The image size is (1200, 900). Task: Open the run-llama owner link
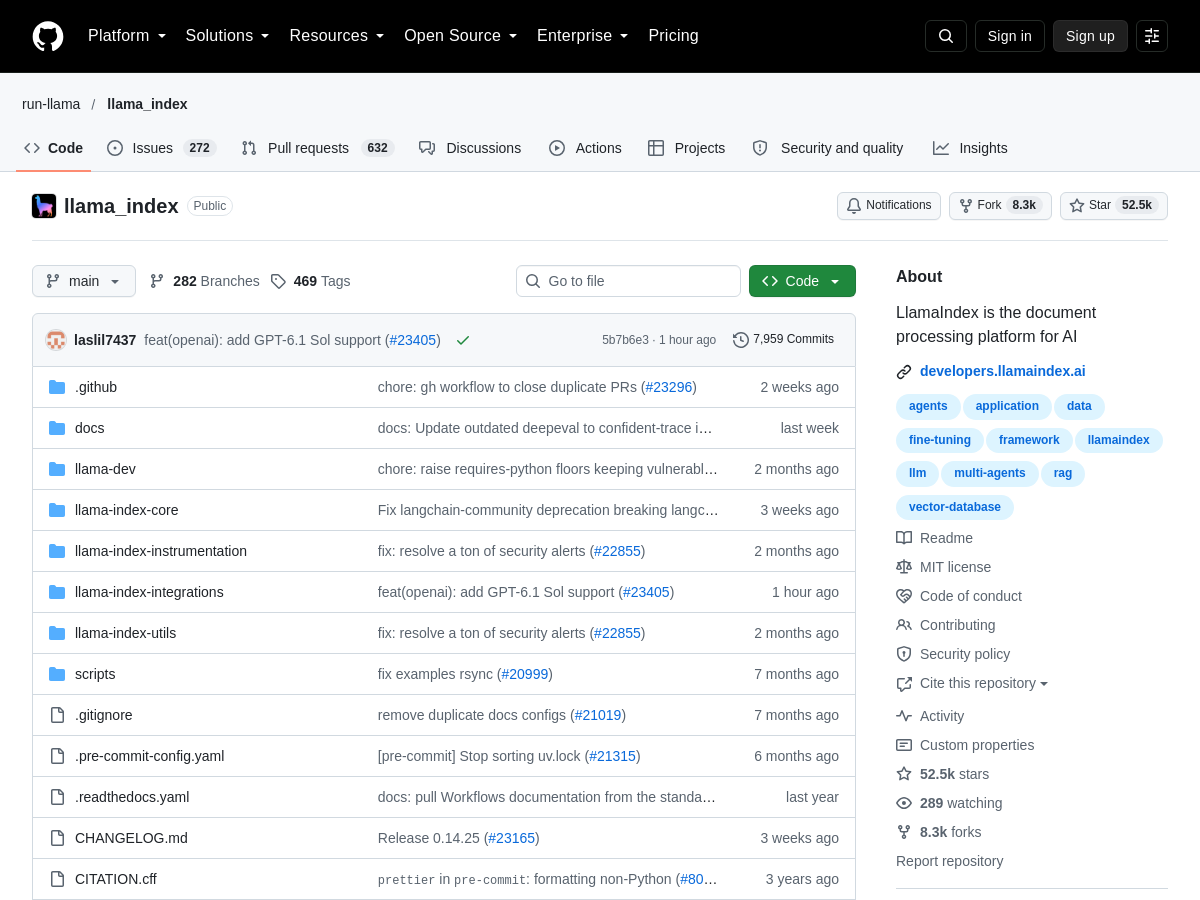click(x=51, y=104)
